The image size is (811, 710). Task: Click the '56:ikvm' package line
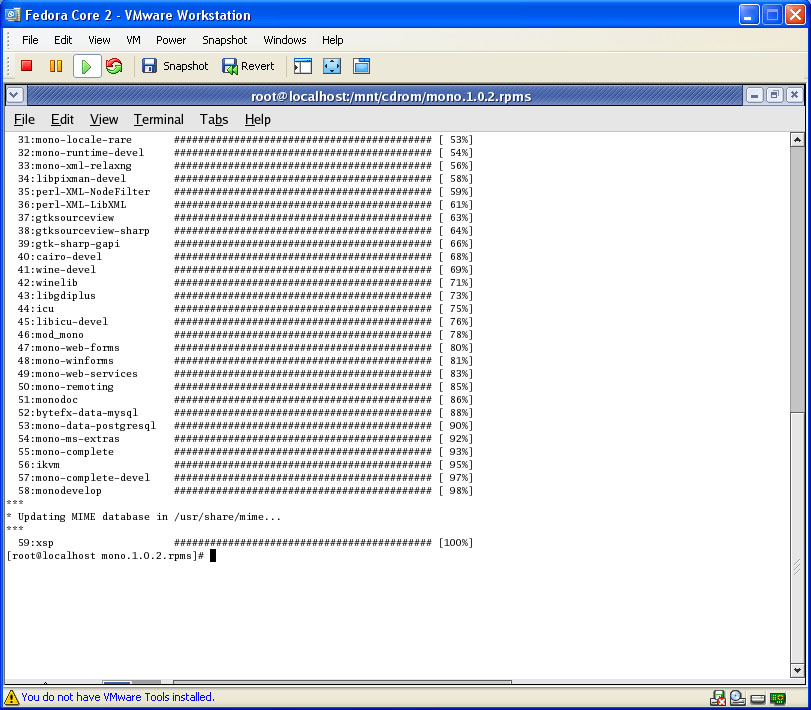click(246, 465)
